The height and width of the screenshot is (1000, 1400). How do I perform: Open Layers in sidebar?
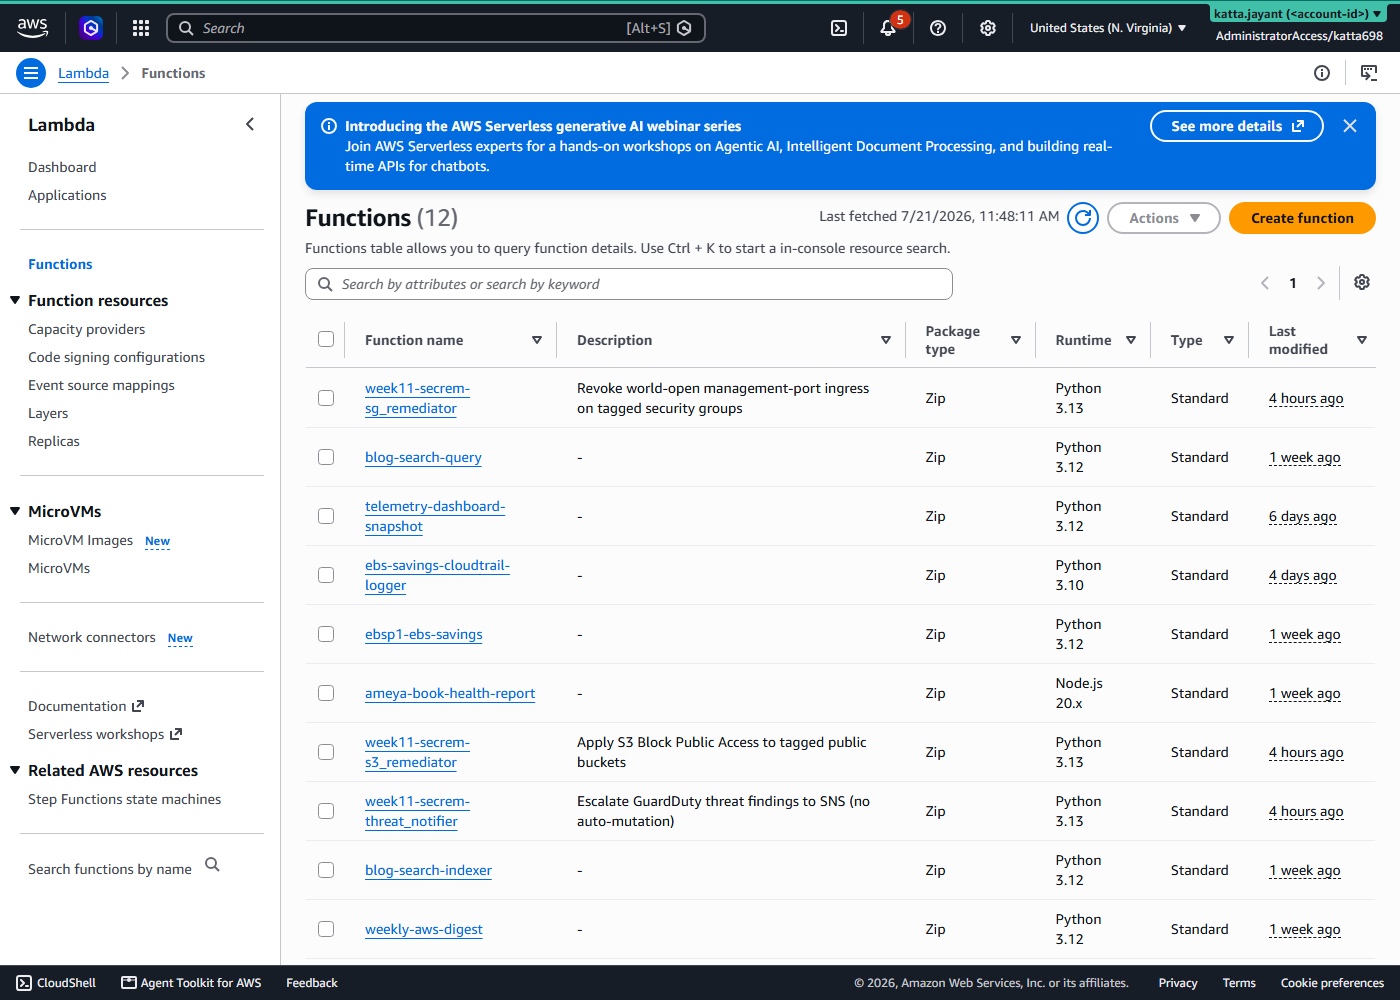(x=48, y=413)
